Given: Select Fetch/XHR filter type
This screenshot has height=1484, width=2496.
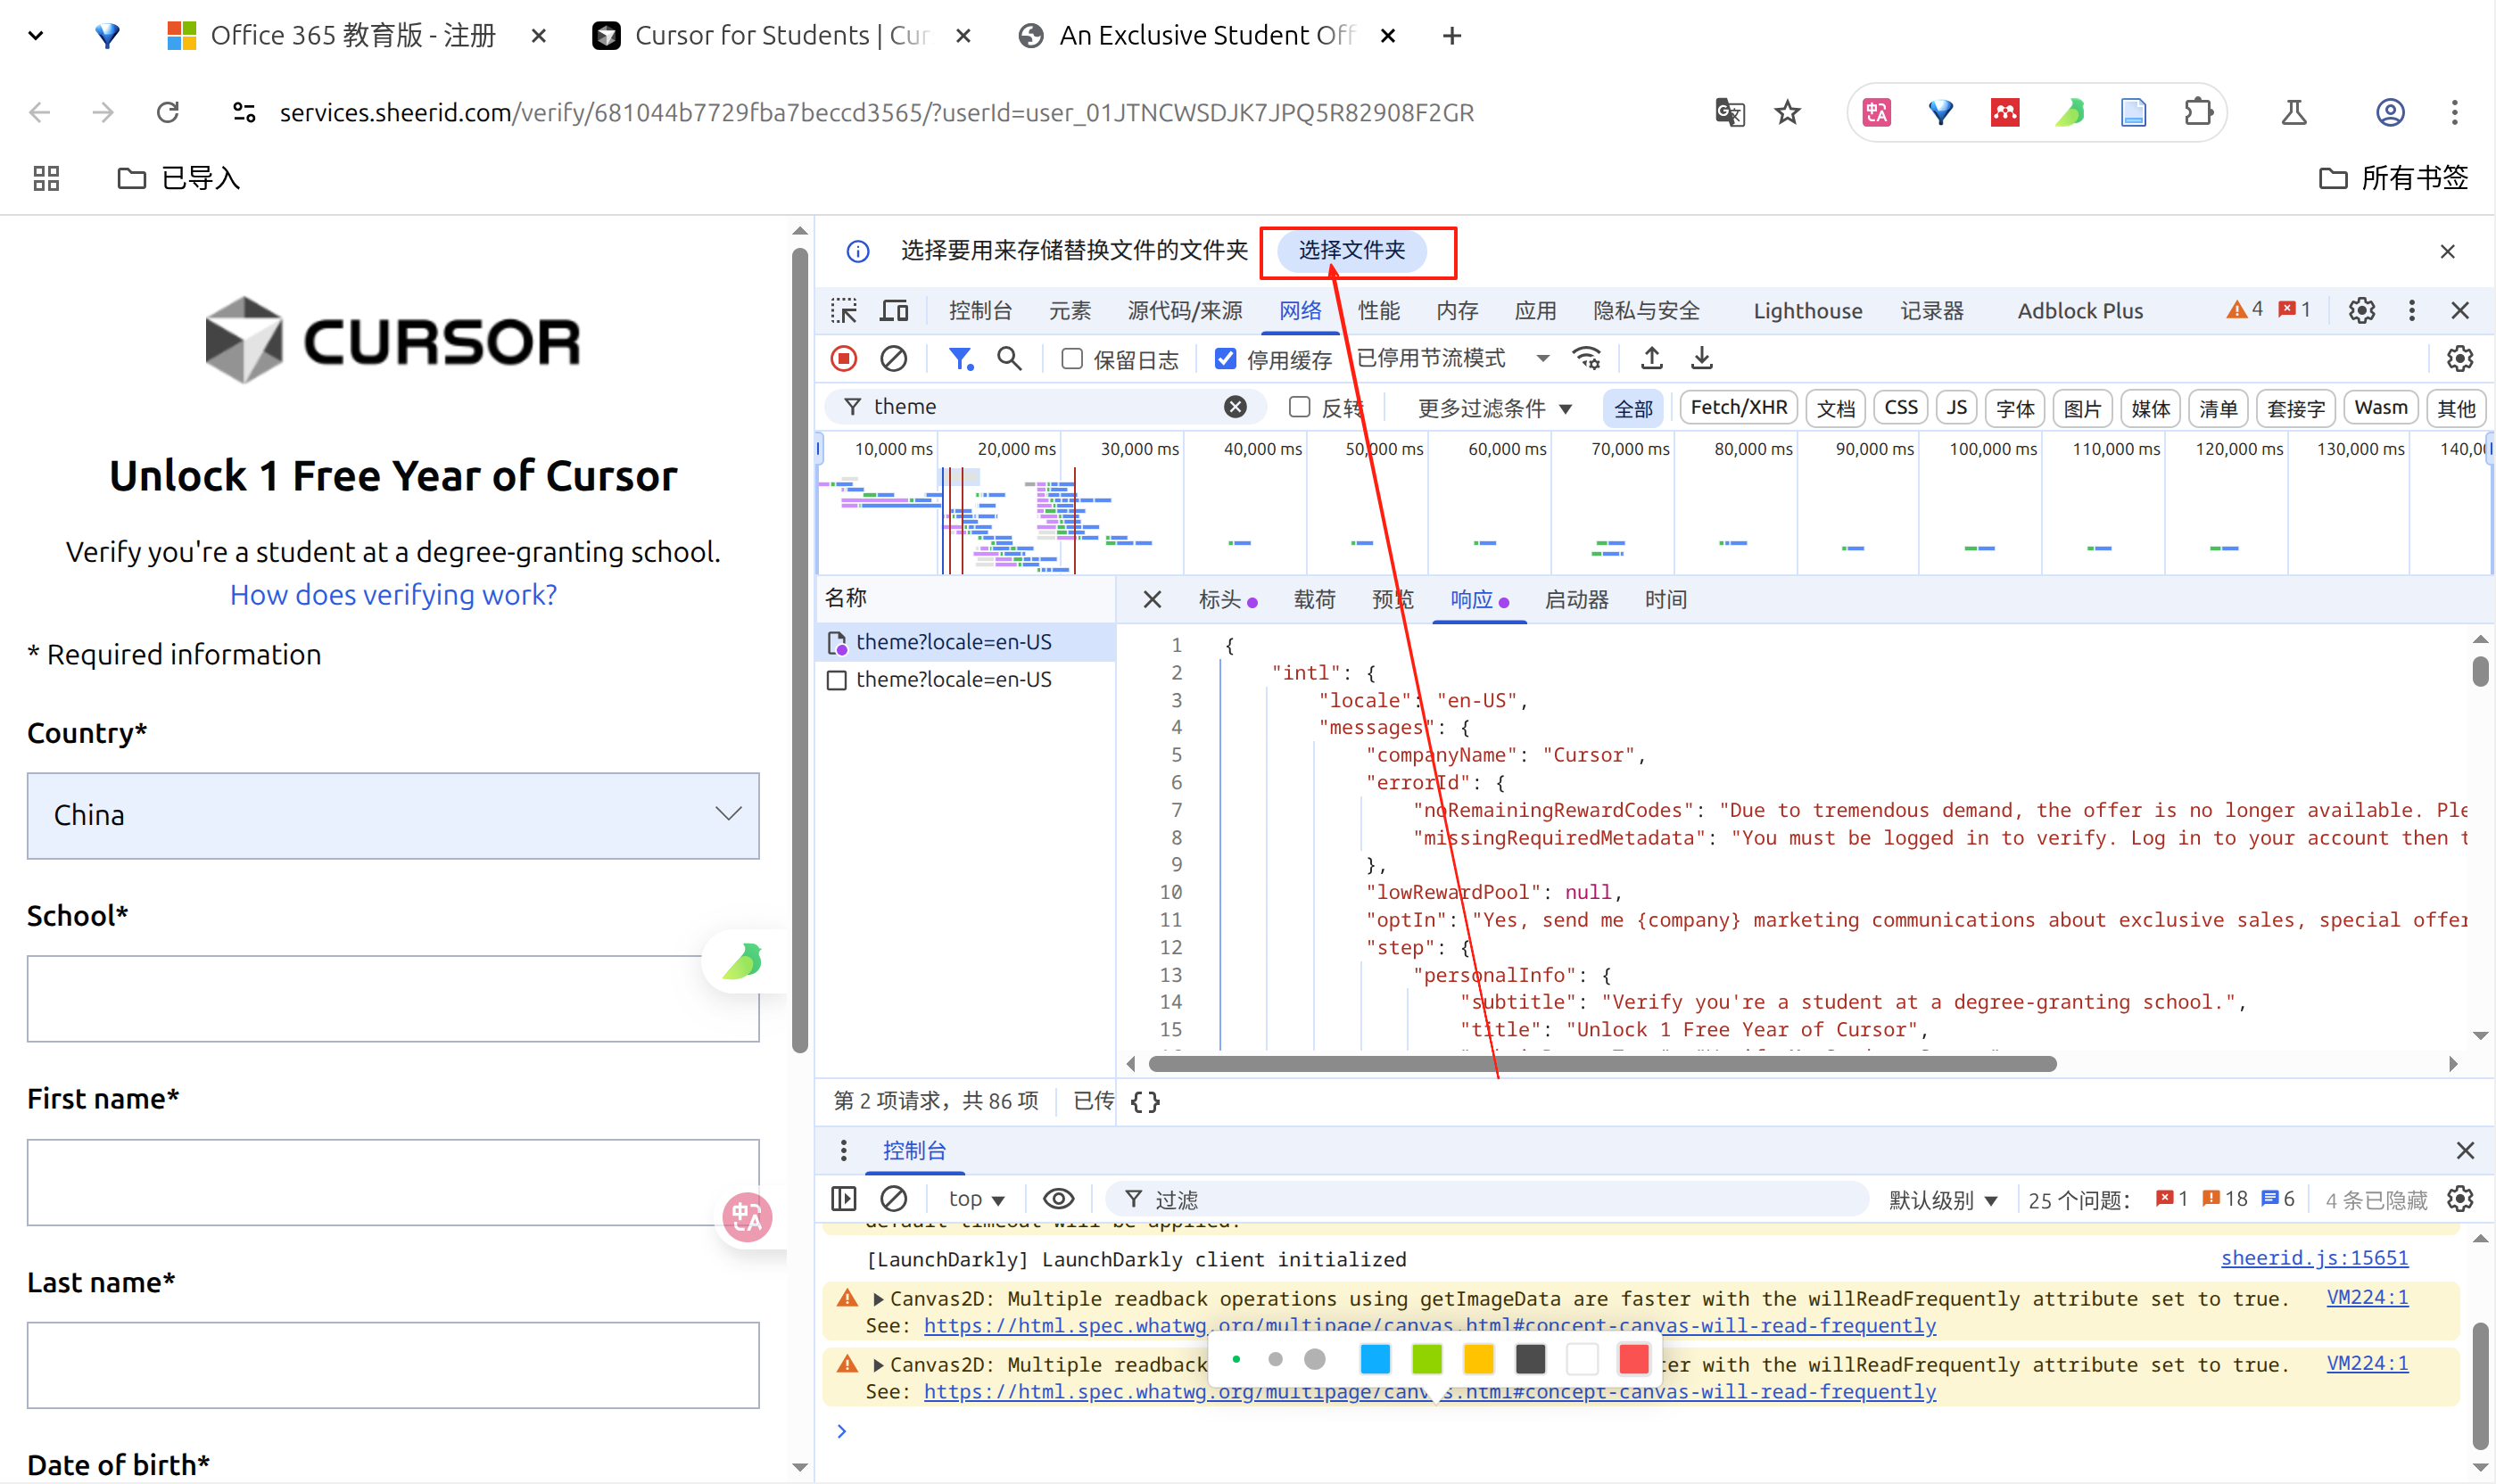Looking at the screenshot, I should (1738, 408).
